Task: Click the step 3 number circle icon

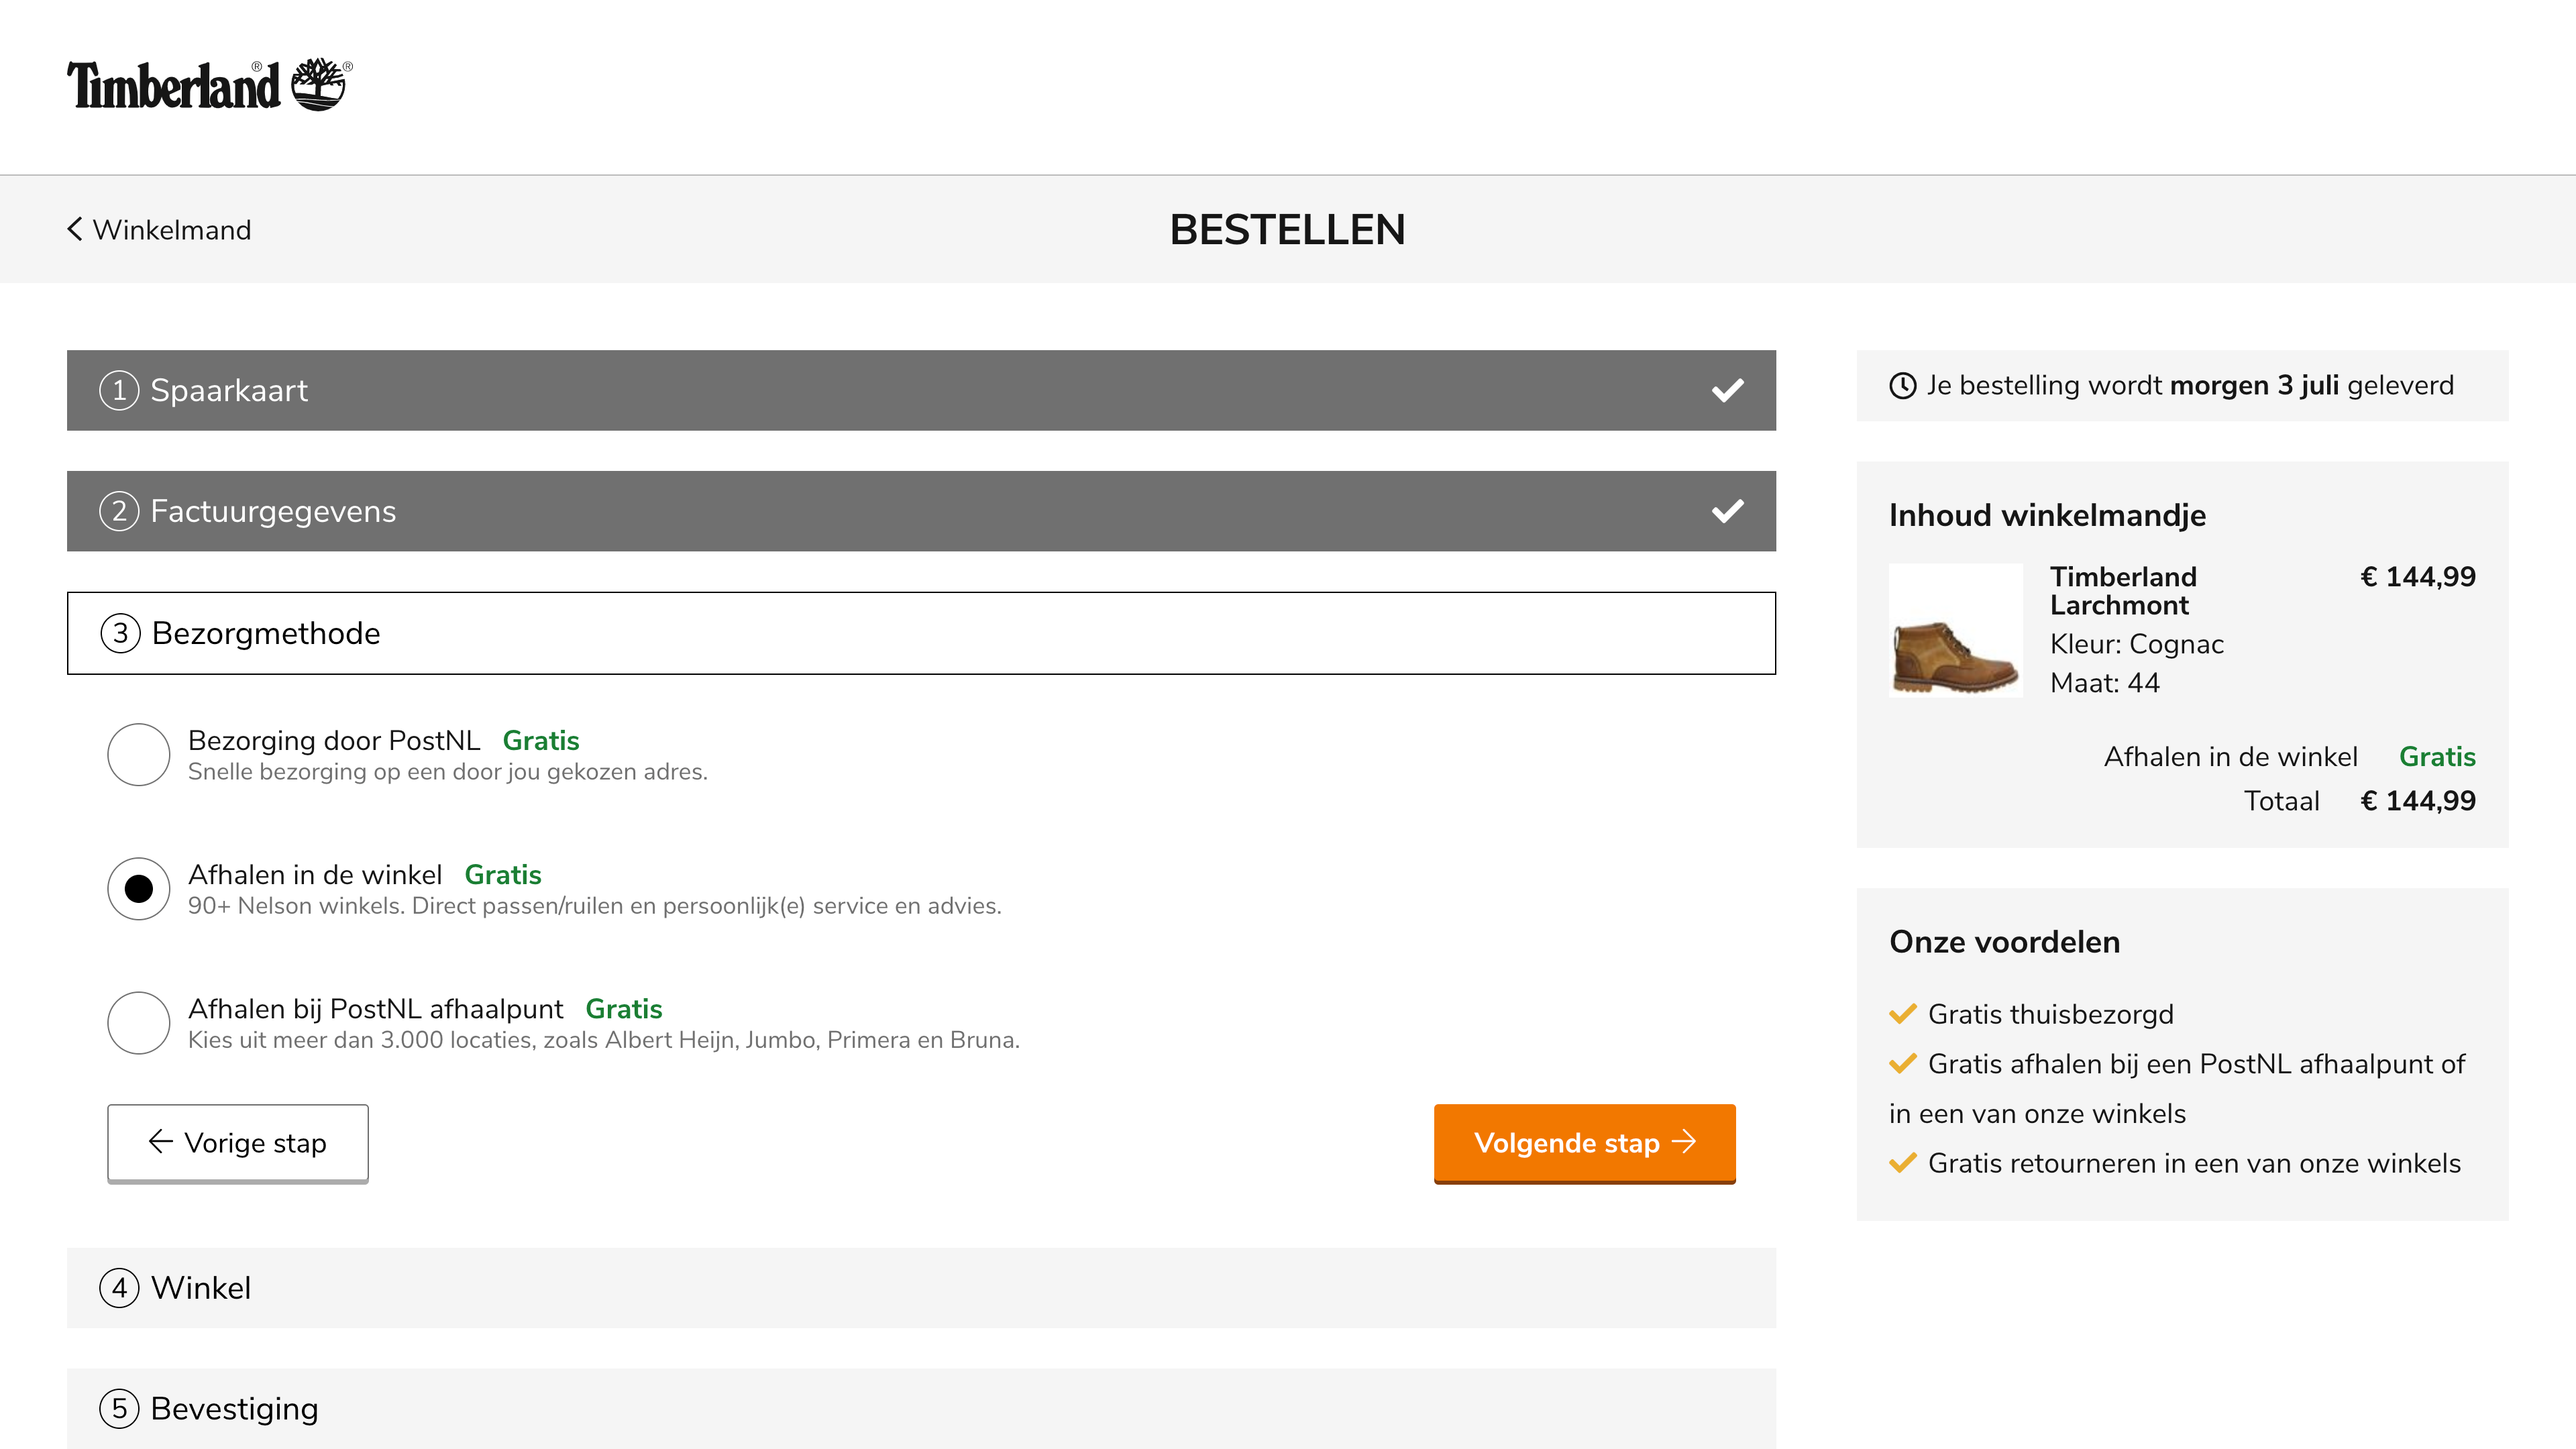Action: [120, 633]
